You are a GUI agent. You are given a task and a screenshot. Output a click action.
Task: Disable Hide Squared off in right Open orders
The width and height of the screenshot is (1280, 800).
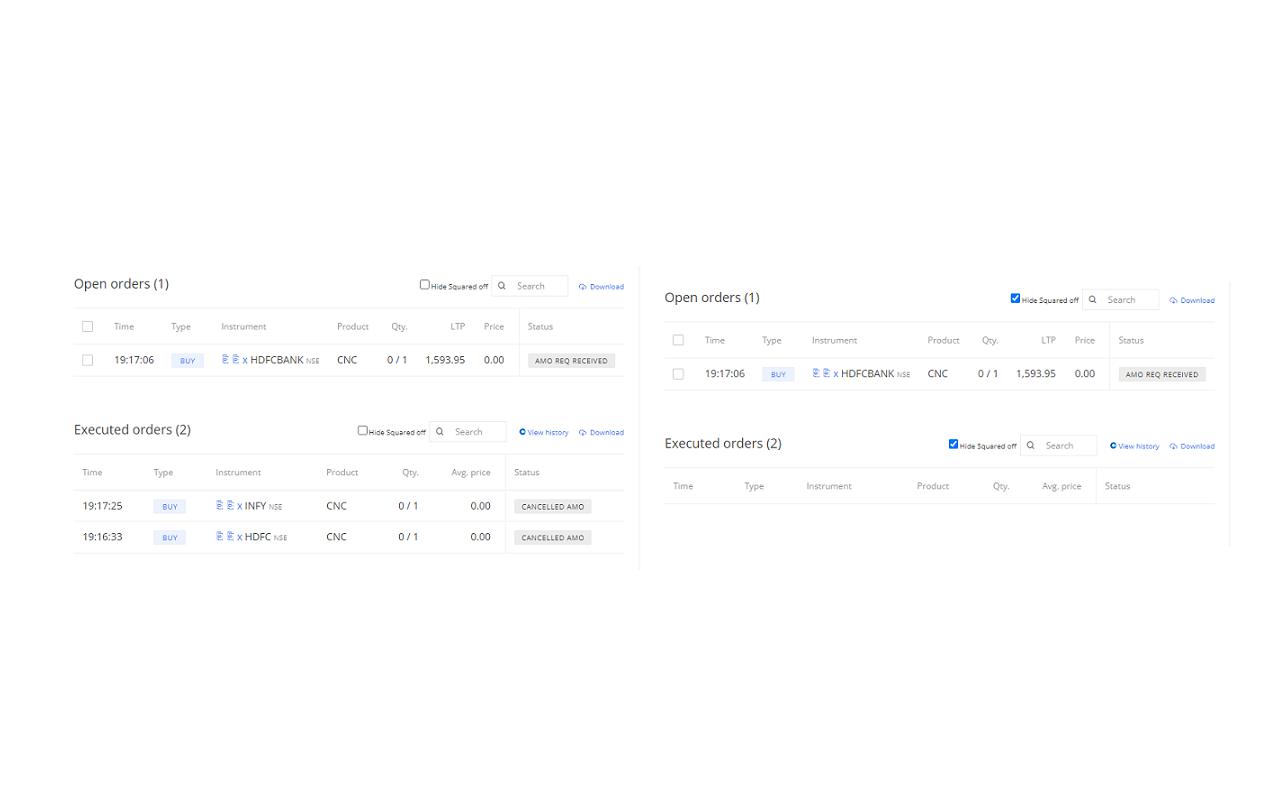(x=1015, y=299)
